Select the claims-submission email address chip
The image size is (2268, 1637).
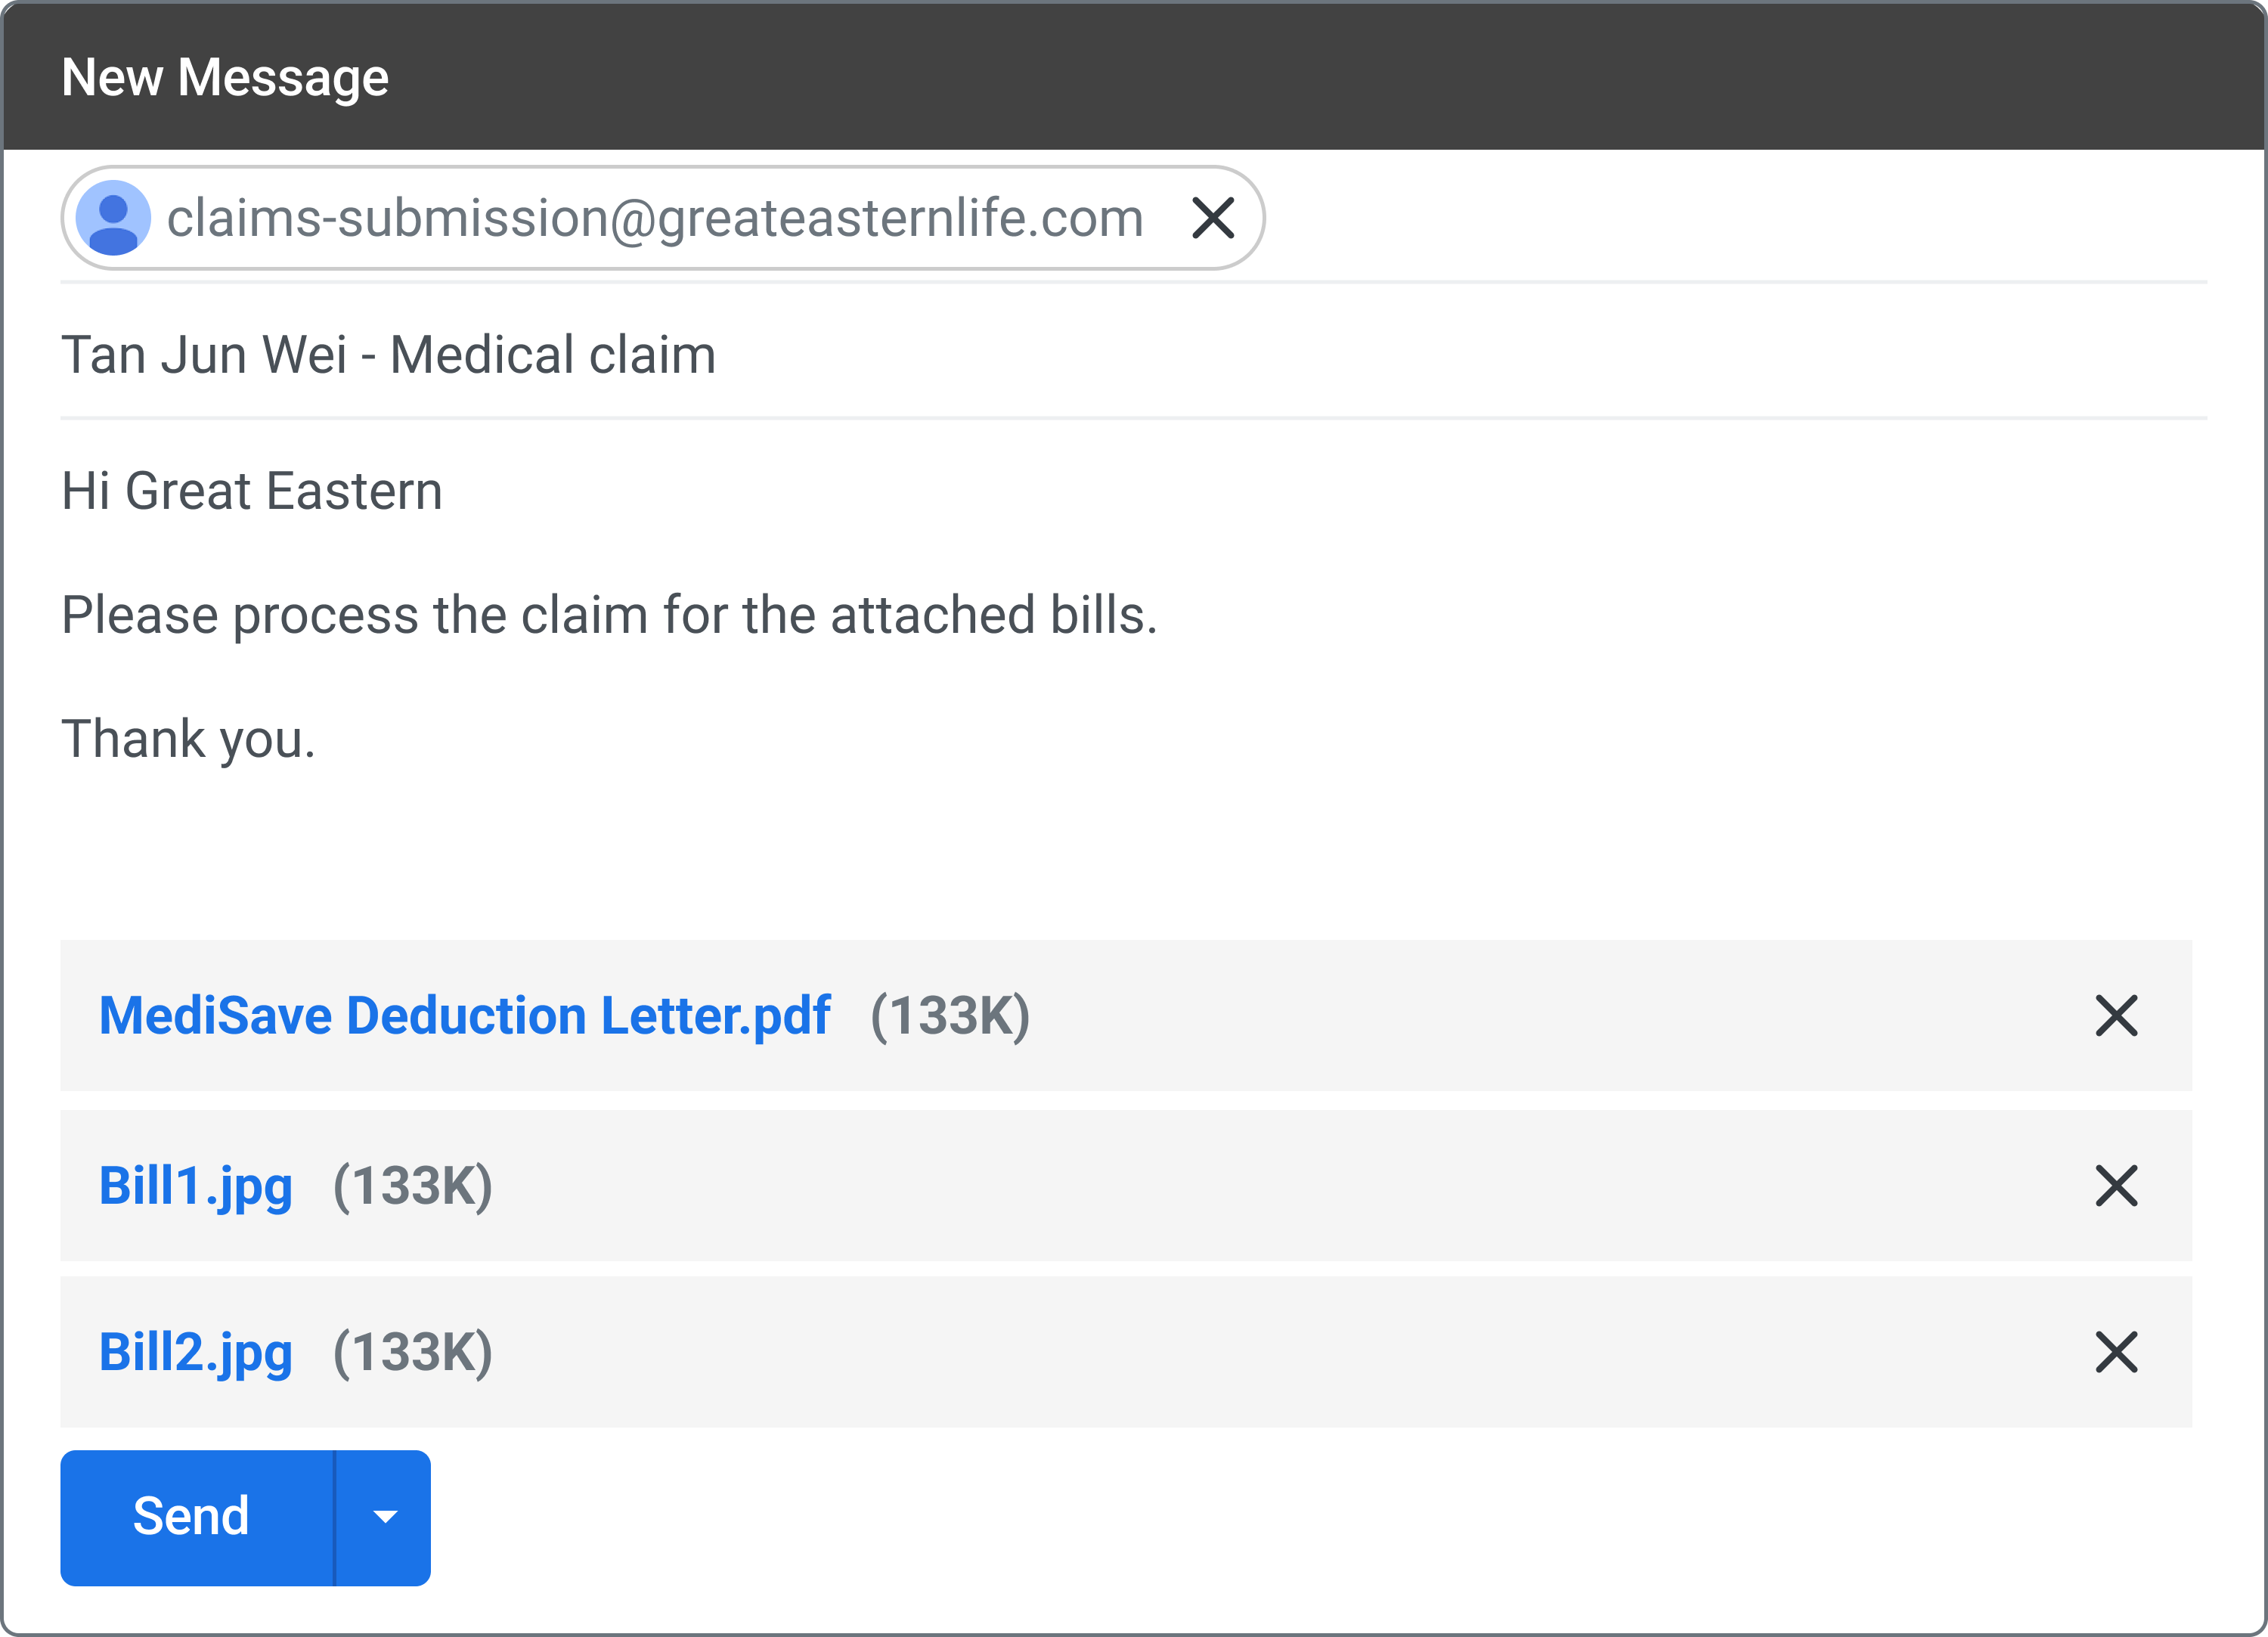pyautogui.click(x=654, y=218)
